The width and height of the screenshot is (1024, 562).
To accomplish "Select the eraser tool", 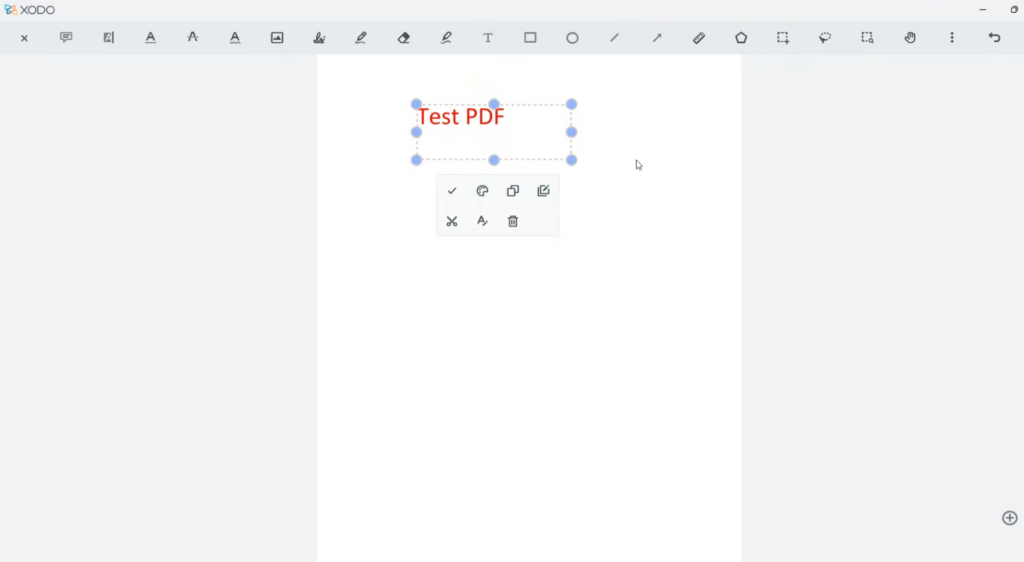I will [404, 38].
